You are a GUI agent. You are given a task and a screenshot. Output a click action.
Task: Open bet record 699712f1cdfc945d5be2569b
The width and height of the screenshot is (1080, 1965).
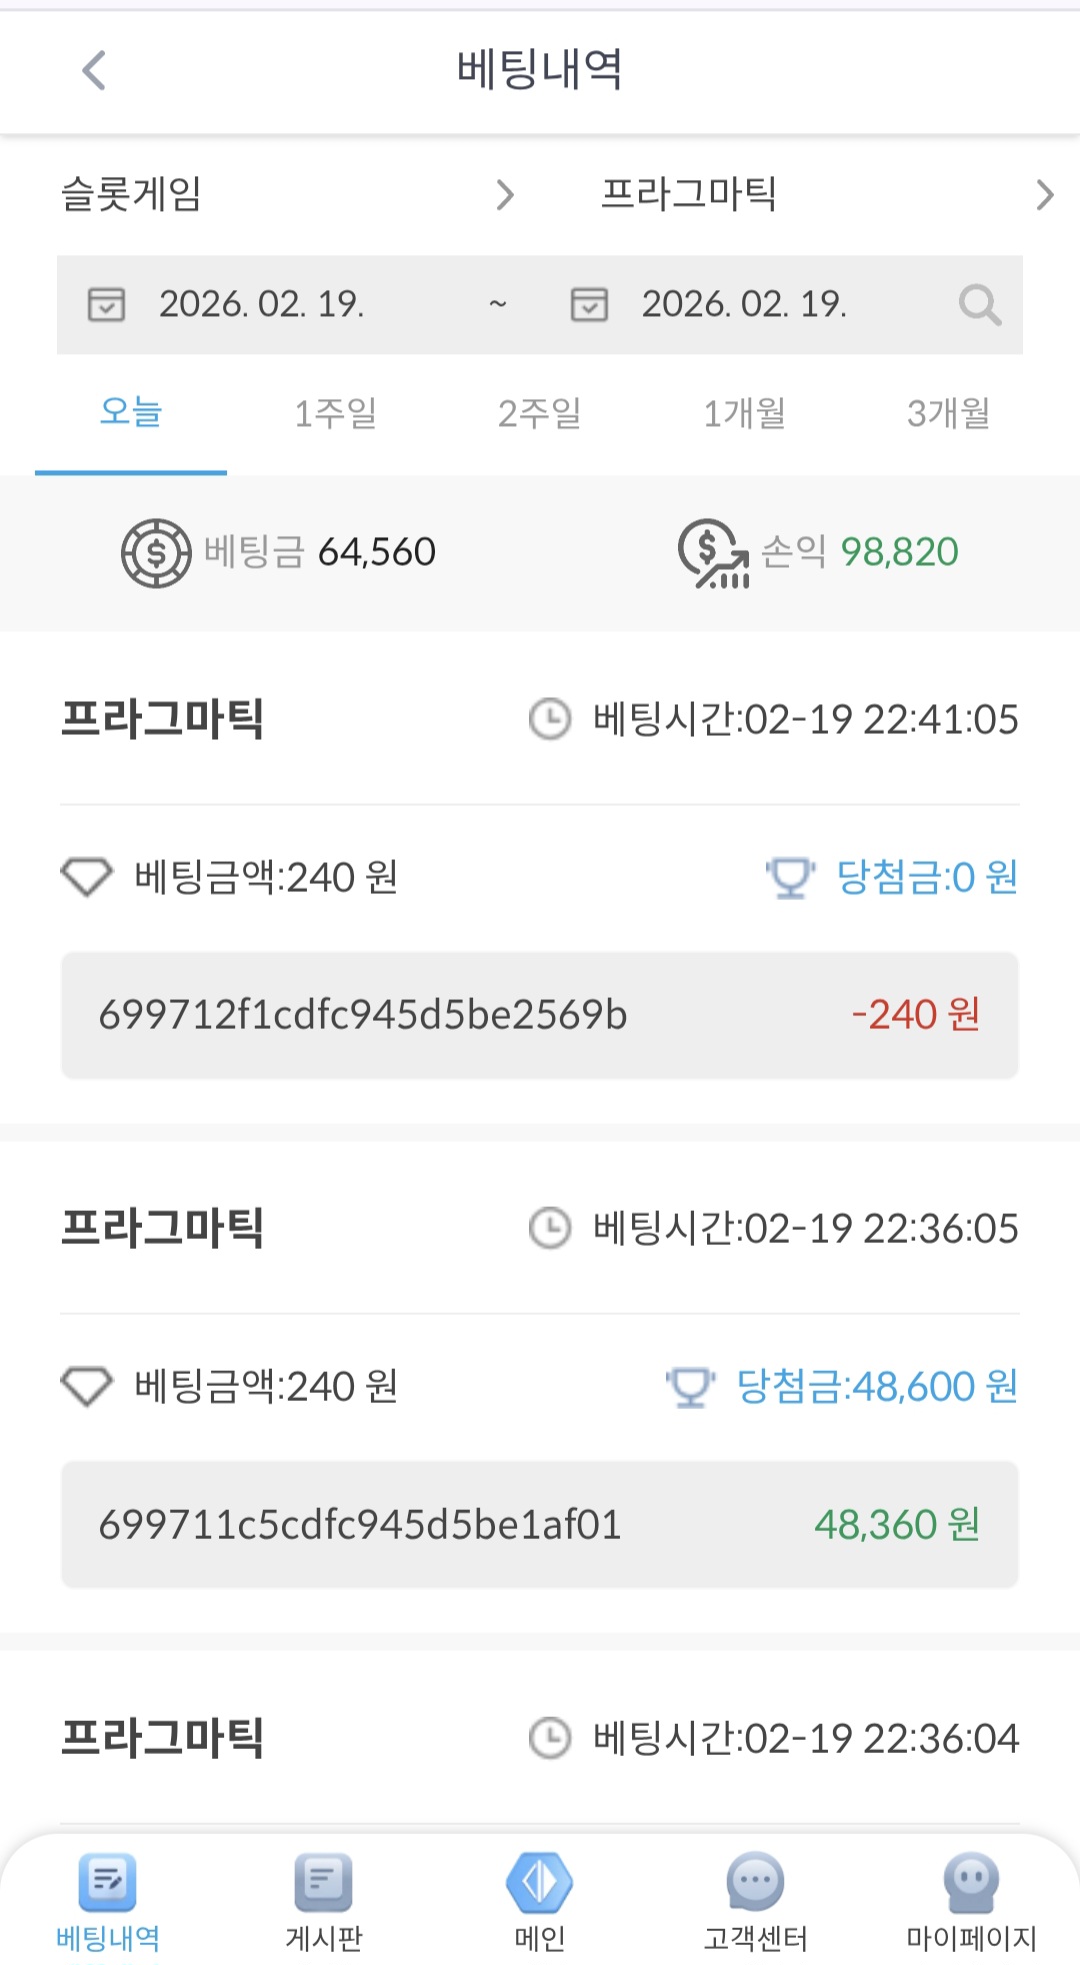click(540, 1015)
